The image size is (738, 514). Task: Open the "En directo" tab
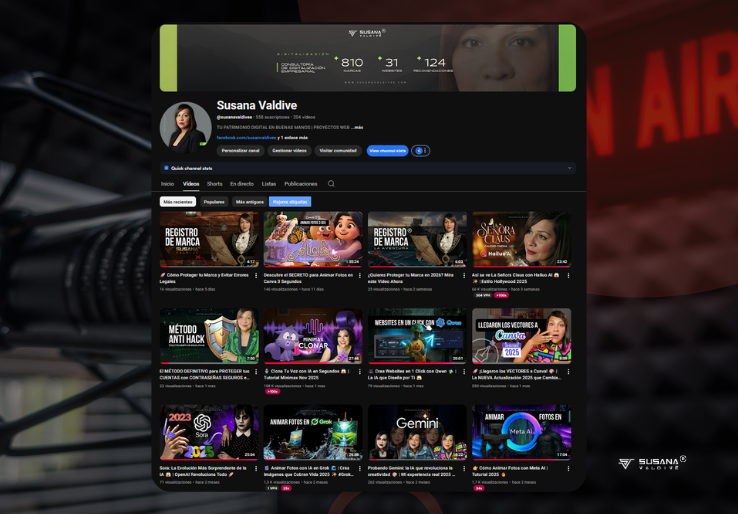pyautogui.click(x=242, y=184)
